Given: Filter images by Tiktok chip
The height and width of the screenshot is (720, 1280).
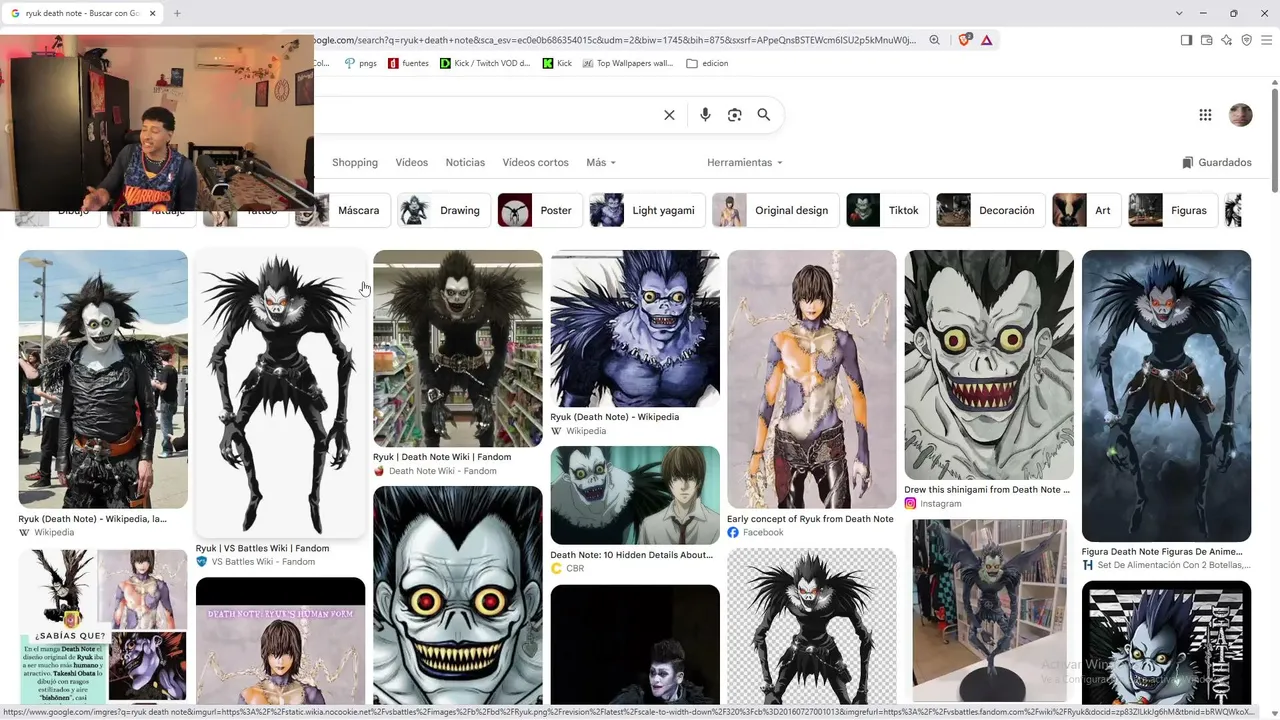Looking at the screenshot, I should pos(888,210).
